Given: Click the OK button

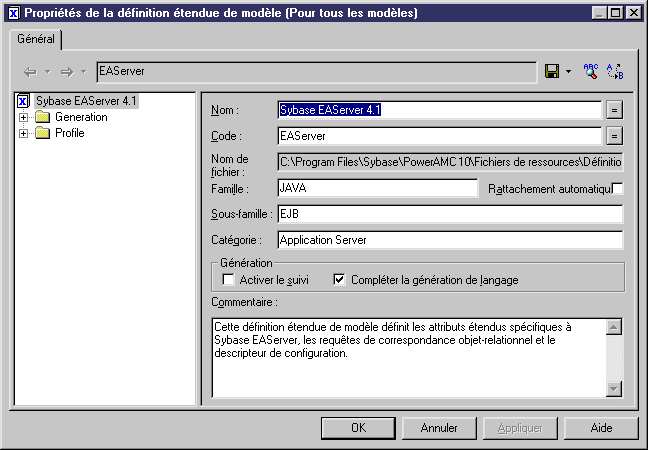Looking at the screenshot, I should pyautogui.click(x=358, y=428).
